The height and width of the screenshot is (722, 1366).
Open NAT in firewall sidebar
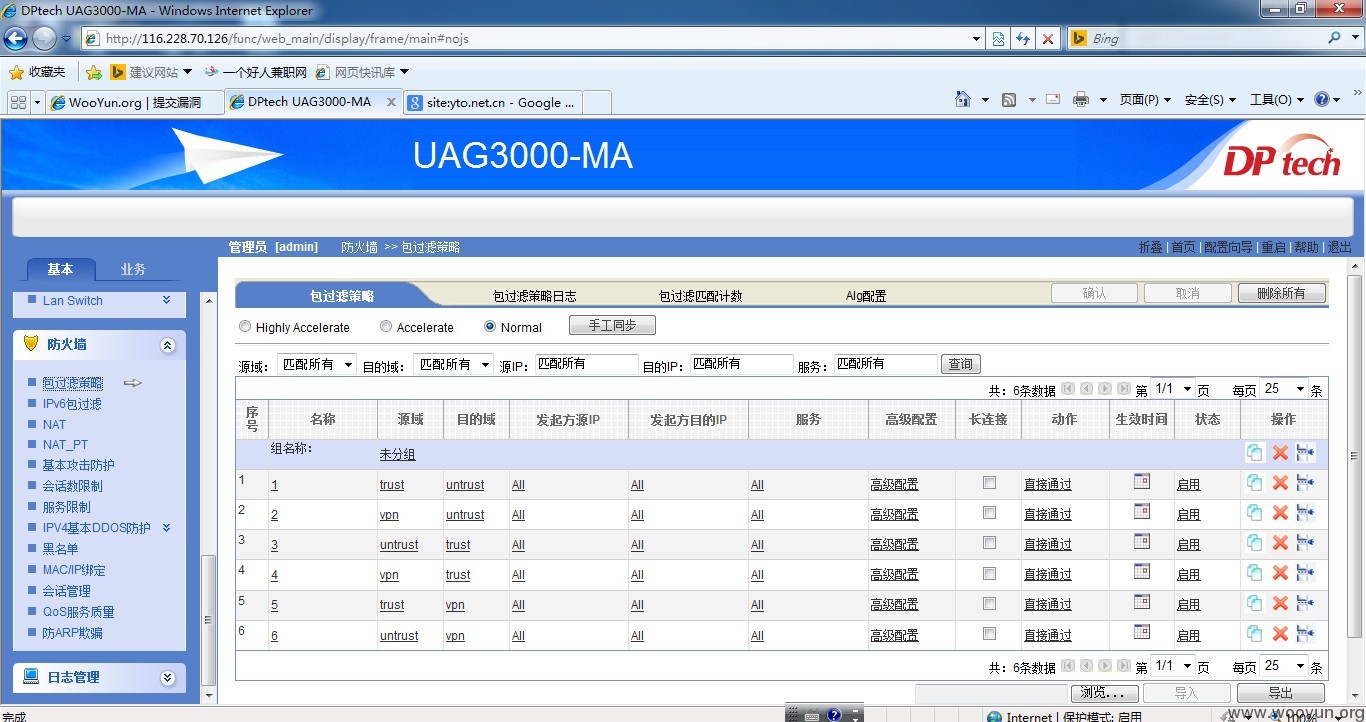(x=55, y=425)
